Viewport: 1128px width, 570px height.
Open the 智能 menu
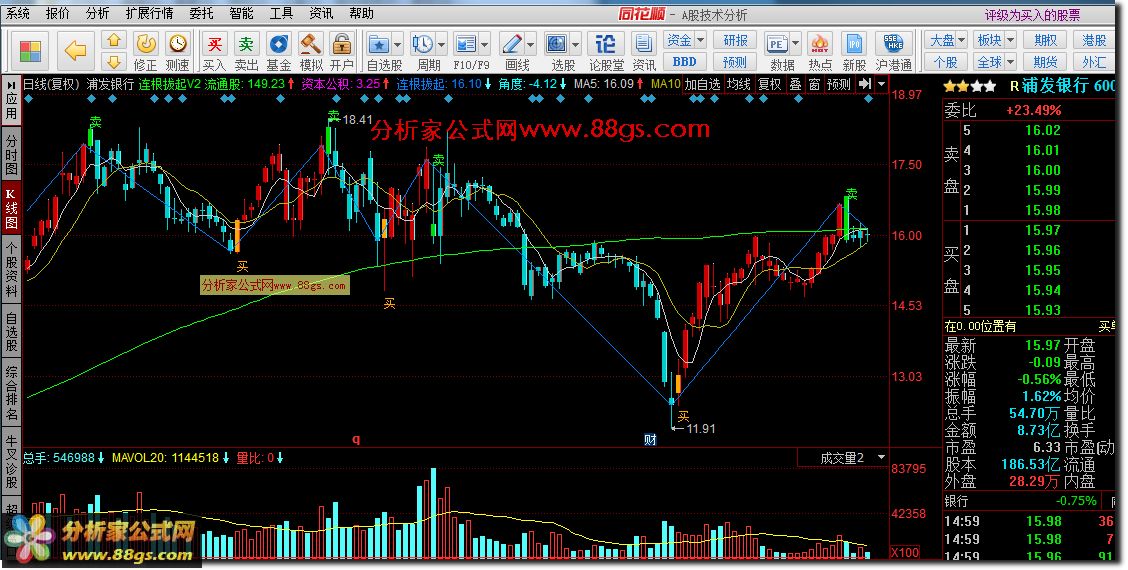point(241,13)
